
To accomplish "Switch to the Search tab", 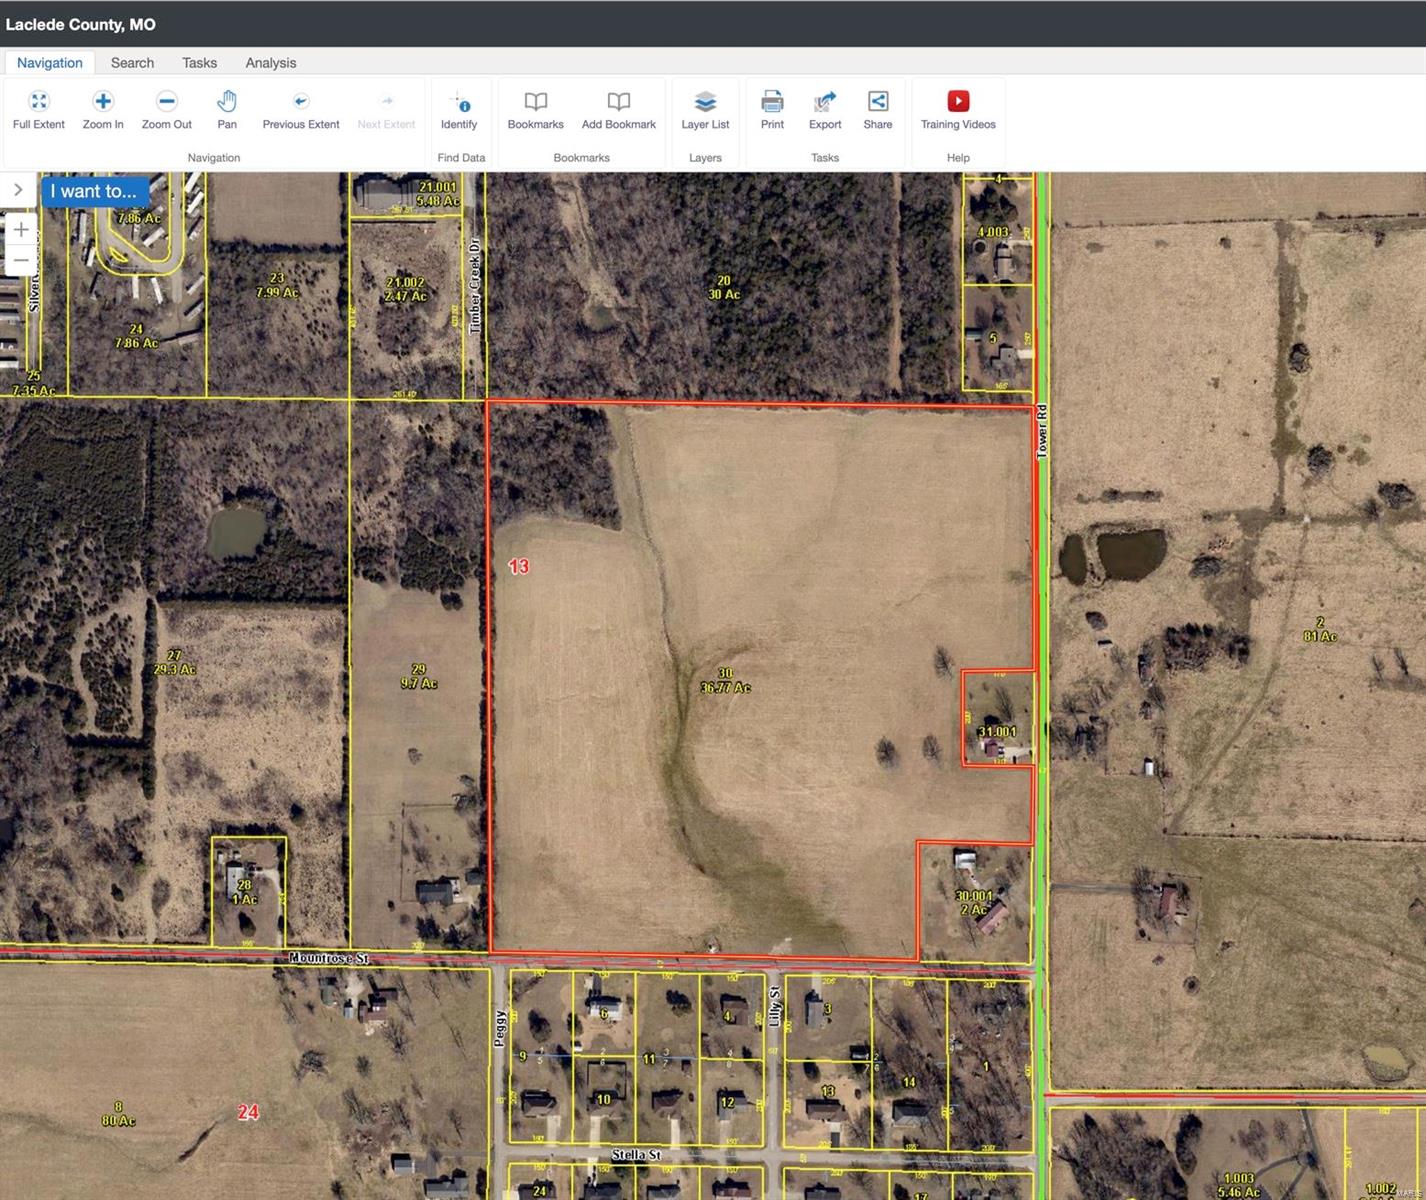I will (132, 62).
